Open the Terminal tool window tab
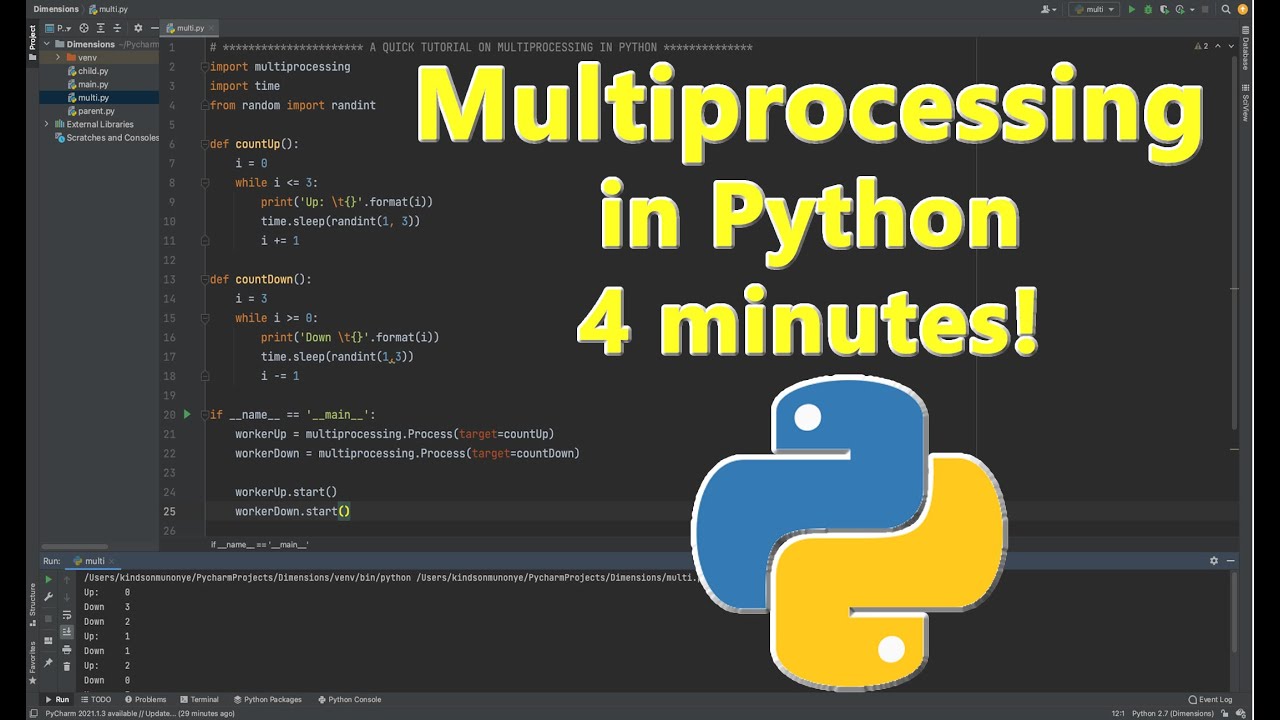This screenshot has width=1280, height=720. tap(199, 700)
